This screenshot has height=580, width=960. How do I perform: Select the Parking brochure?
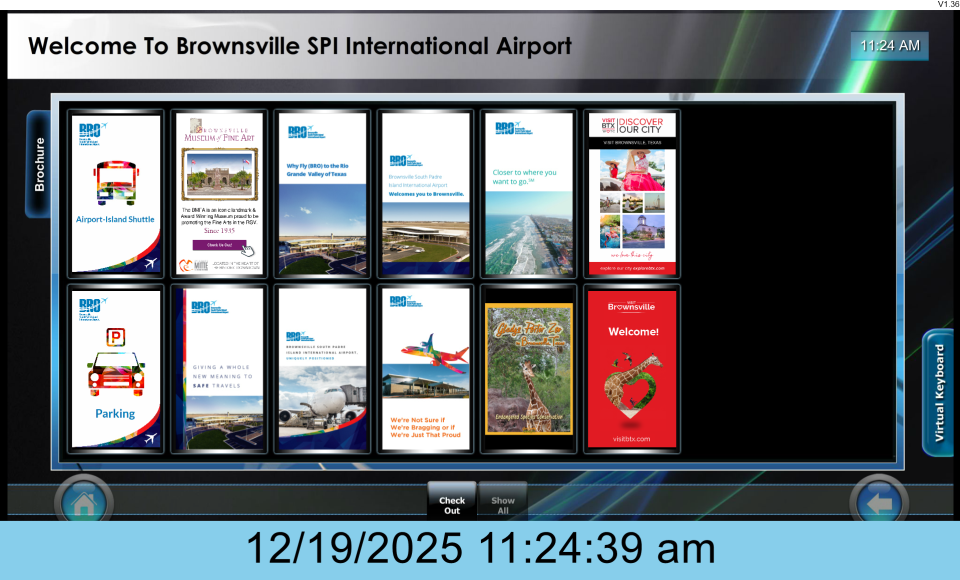115,368
